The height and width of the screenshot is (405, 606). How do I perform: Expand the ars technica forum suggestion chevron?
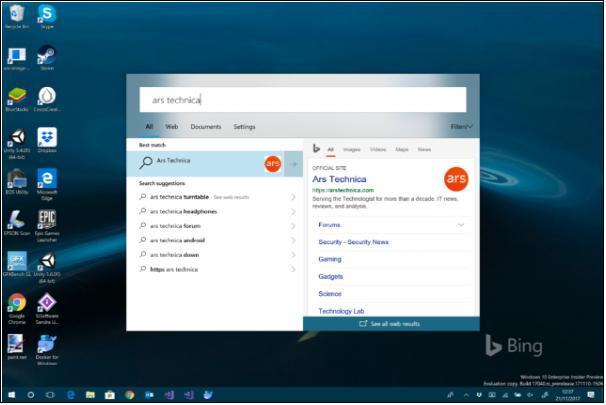click(293, 226)
